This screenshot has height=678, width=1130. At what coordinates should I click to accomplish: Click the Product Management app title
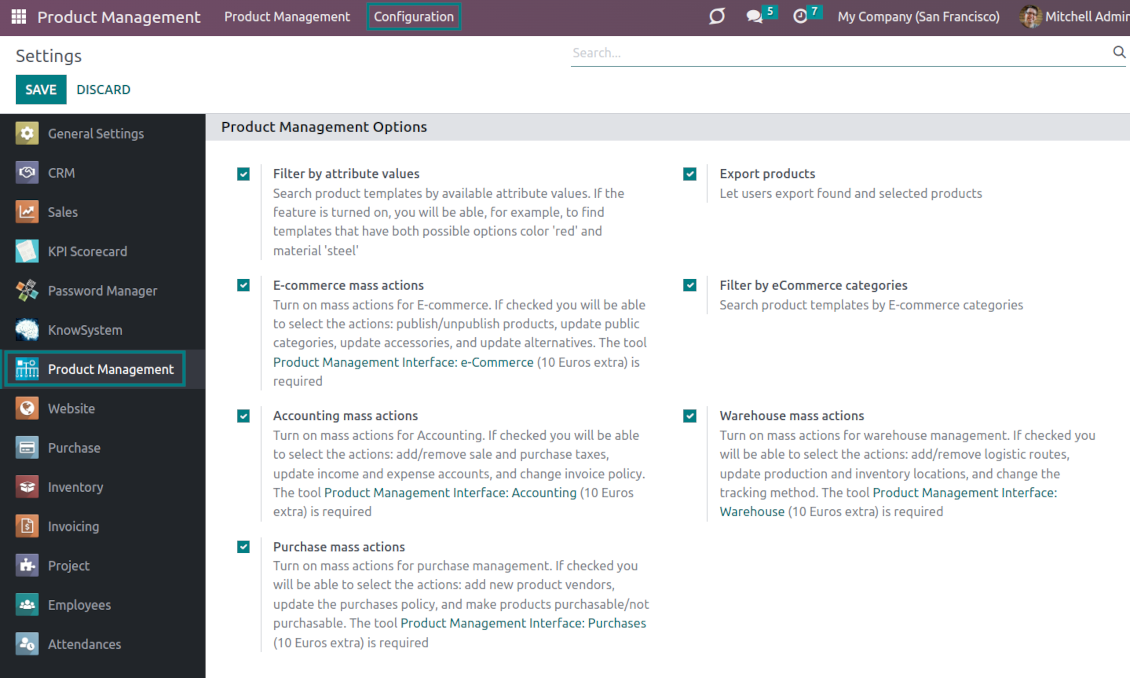tap(119, 17)
